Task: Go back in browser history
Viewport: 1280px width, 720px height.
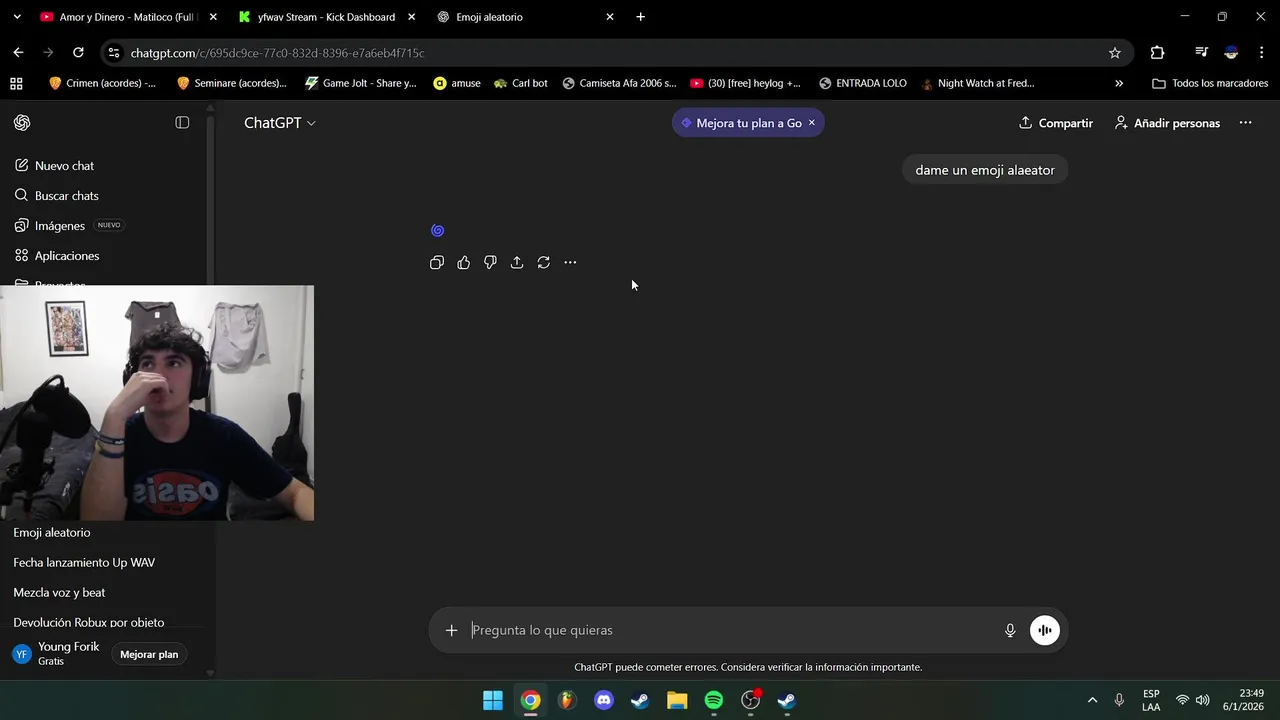Action: [x=18, y=53]
